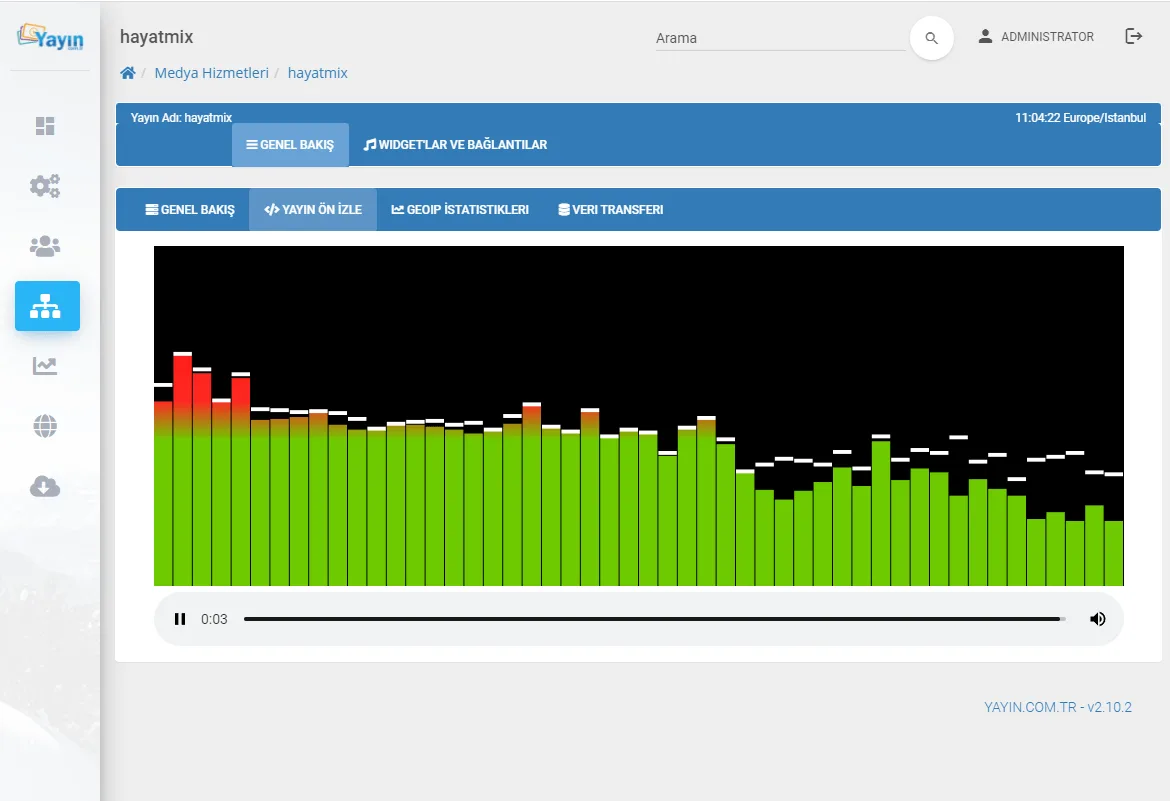Image resolution: width=1170 pixels, height=801 pixels.
Task: Open Medya Hizmetleri breadcrumb link
Action: (x=211, y=73)
